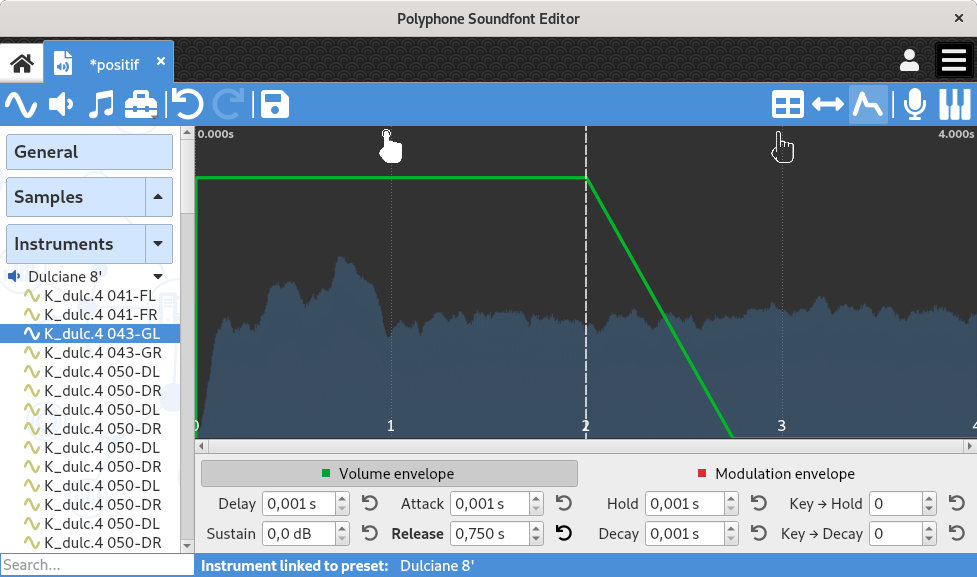
Task: Add a new sample via wave icon
Action: 21,104
